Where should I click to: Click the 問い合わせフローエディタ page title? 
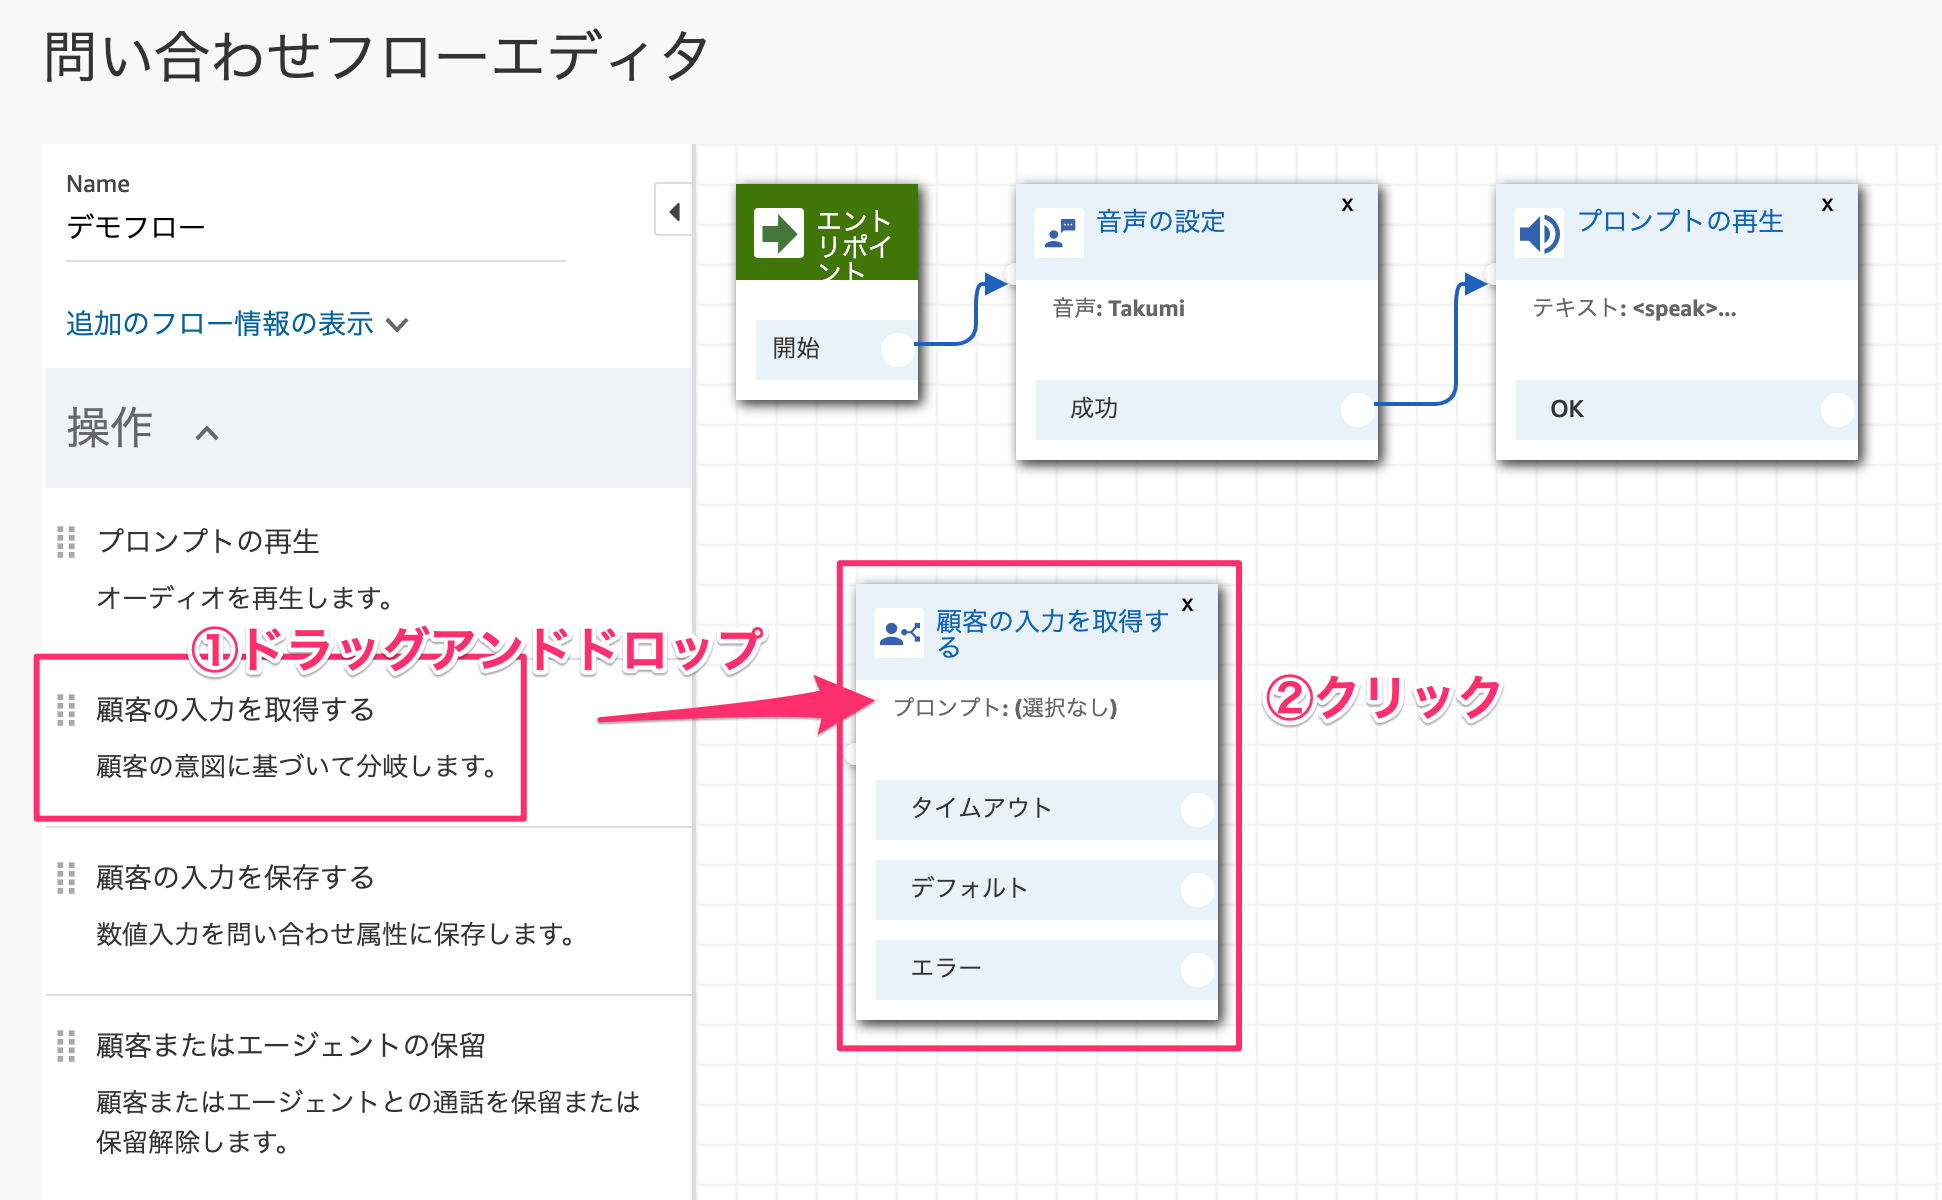[377, 55]
